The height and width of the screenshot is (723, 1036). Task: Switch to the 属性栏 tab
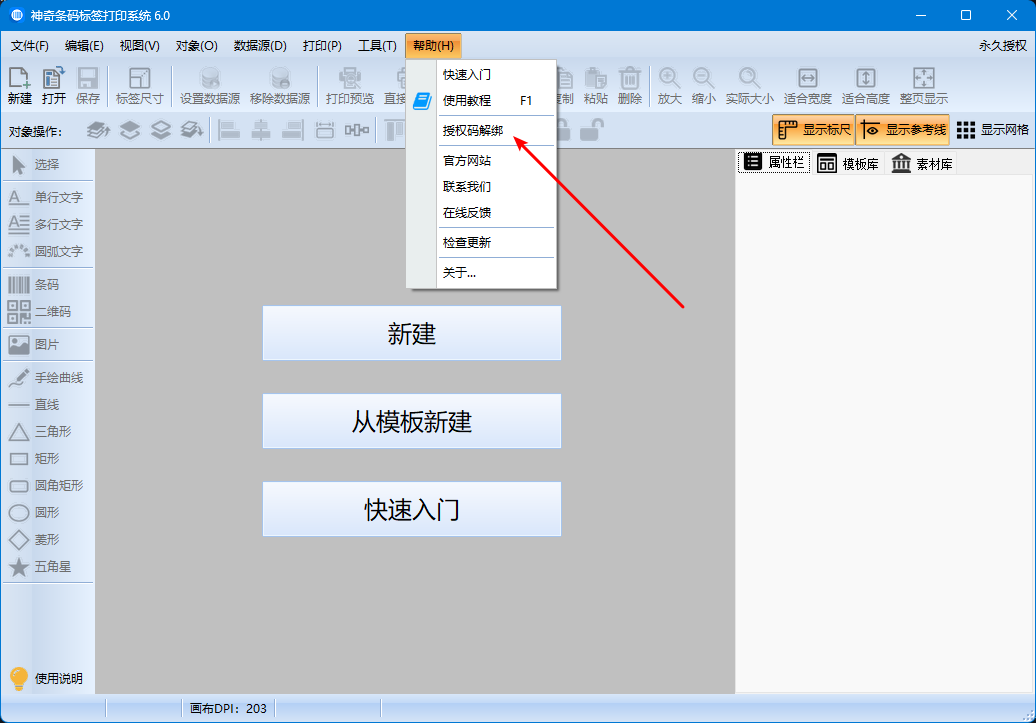click(774, 163)
